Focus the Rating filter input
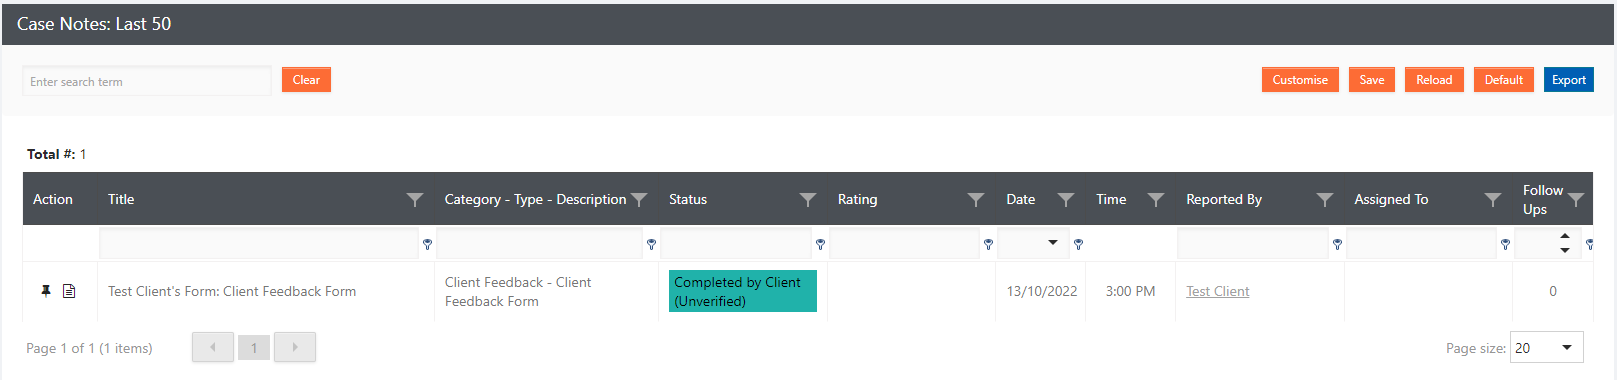 click(x=904, y=243)
